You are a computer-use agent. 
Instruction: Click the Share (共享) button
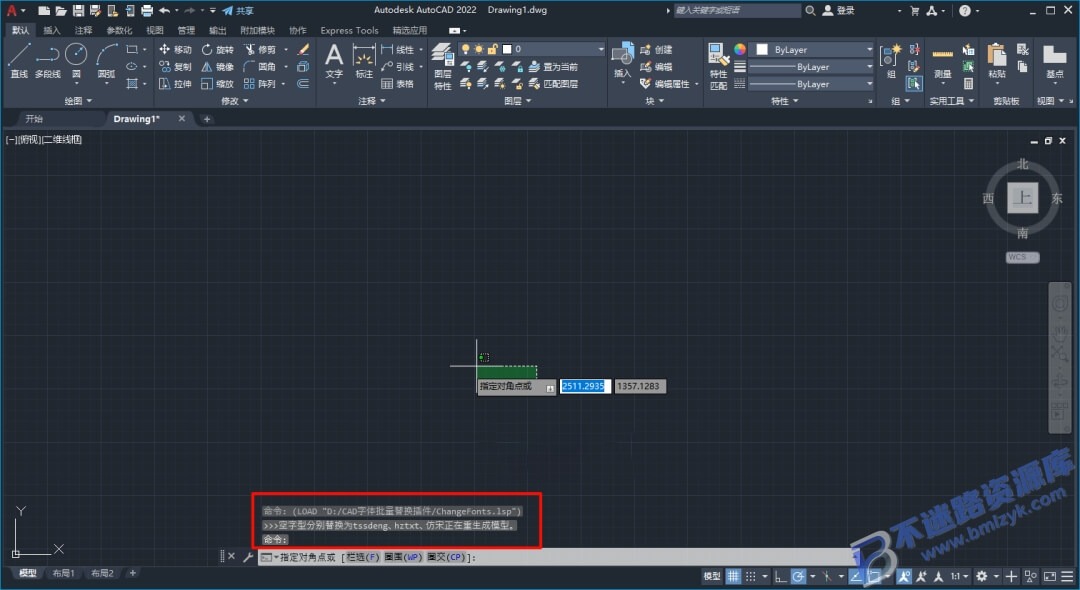[x=238, y=10]
